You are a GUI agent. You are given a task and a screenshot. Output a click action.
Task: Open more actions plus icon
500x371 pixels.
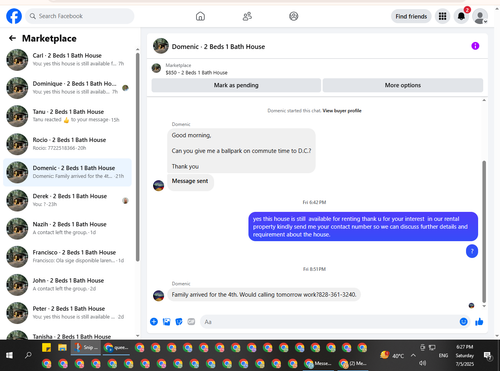point(154,322)
